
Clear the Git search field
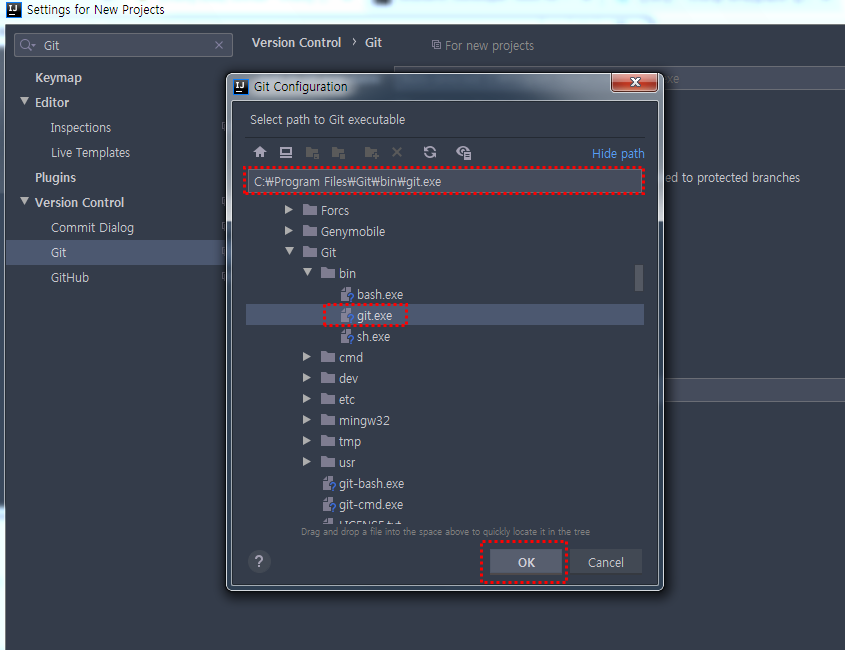pos(219,45)
